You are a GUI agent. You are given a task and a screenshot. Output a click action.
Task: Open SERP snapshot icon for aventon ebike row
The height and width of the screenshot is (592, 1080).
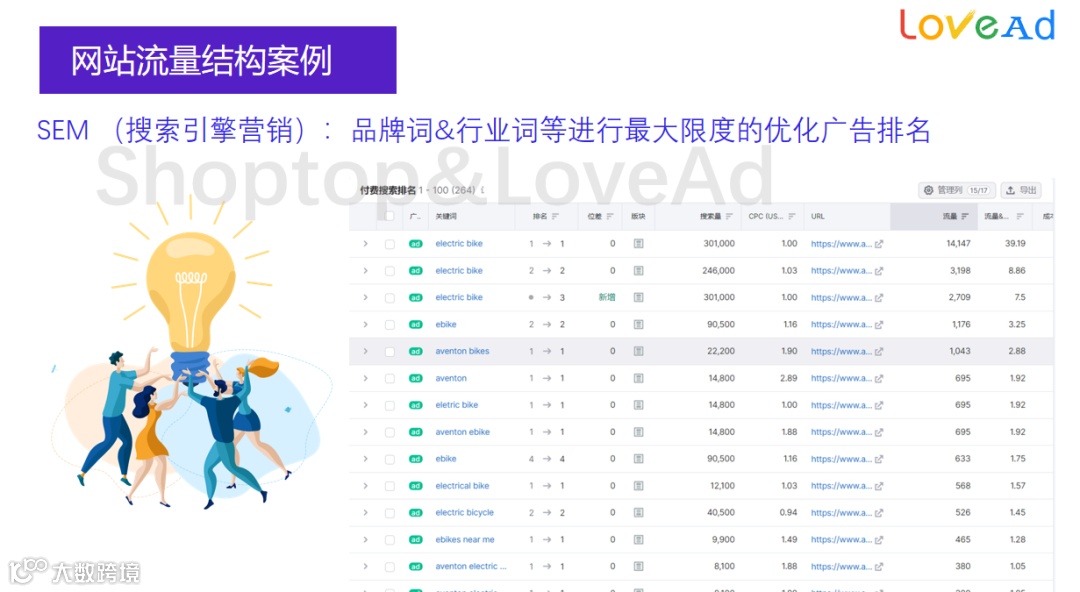[x=638, y=432]
